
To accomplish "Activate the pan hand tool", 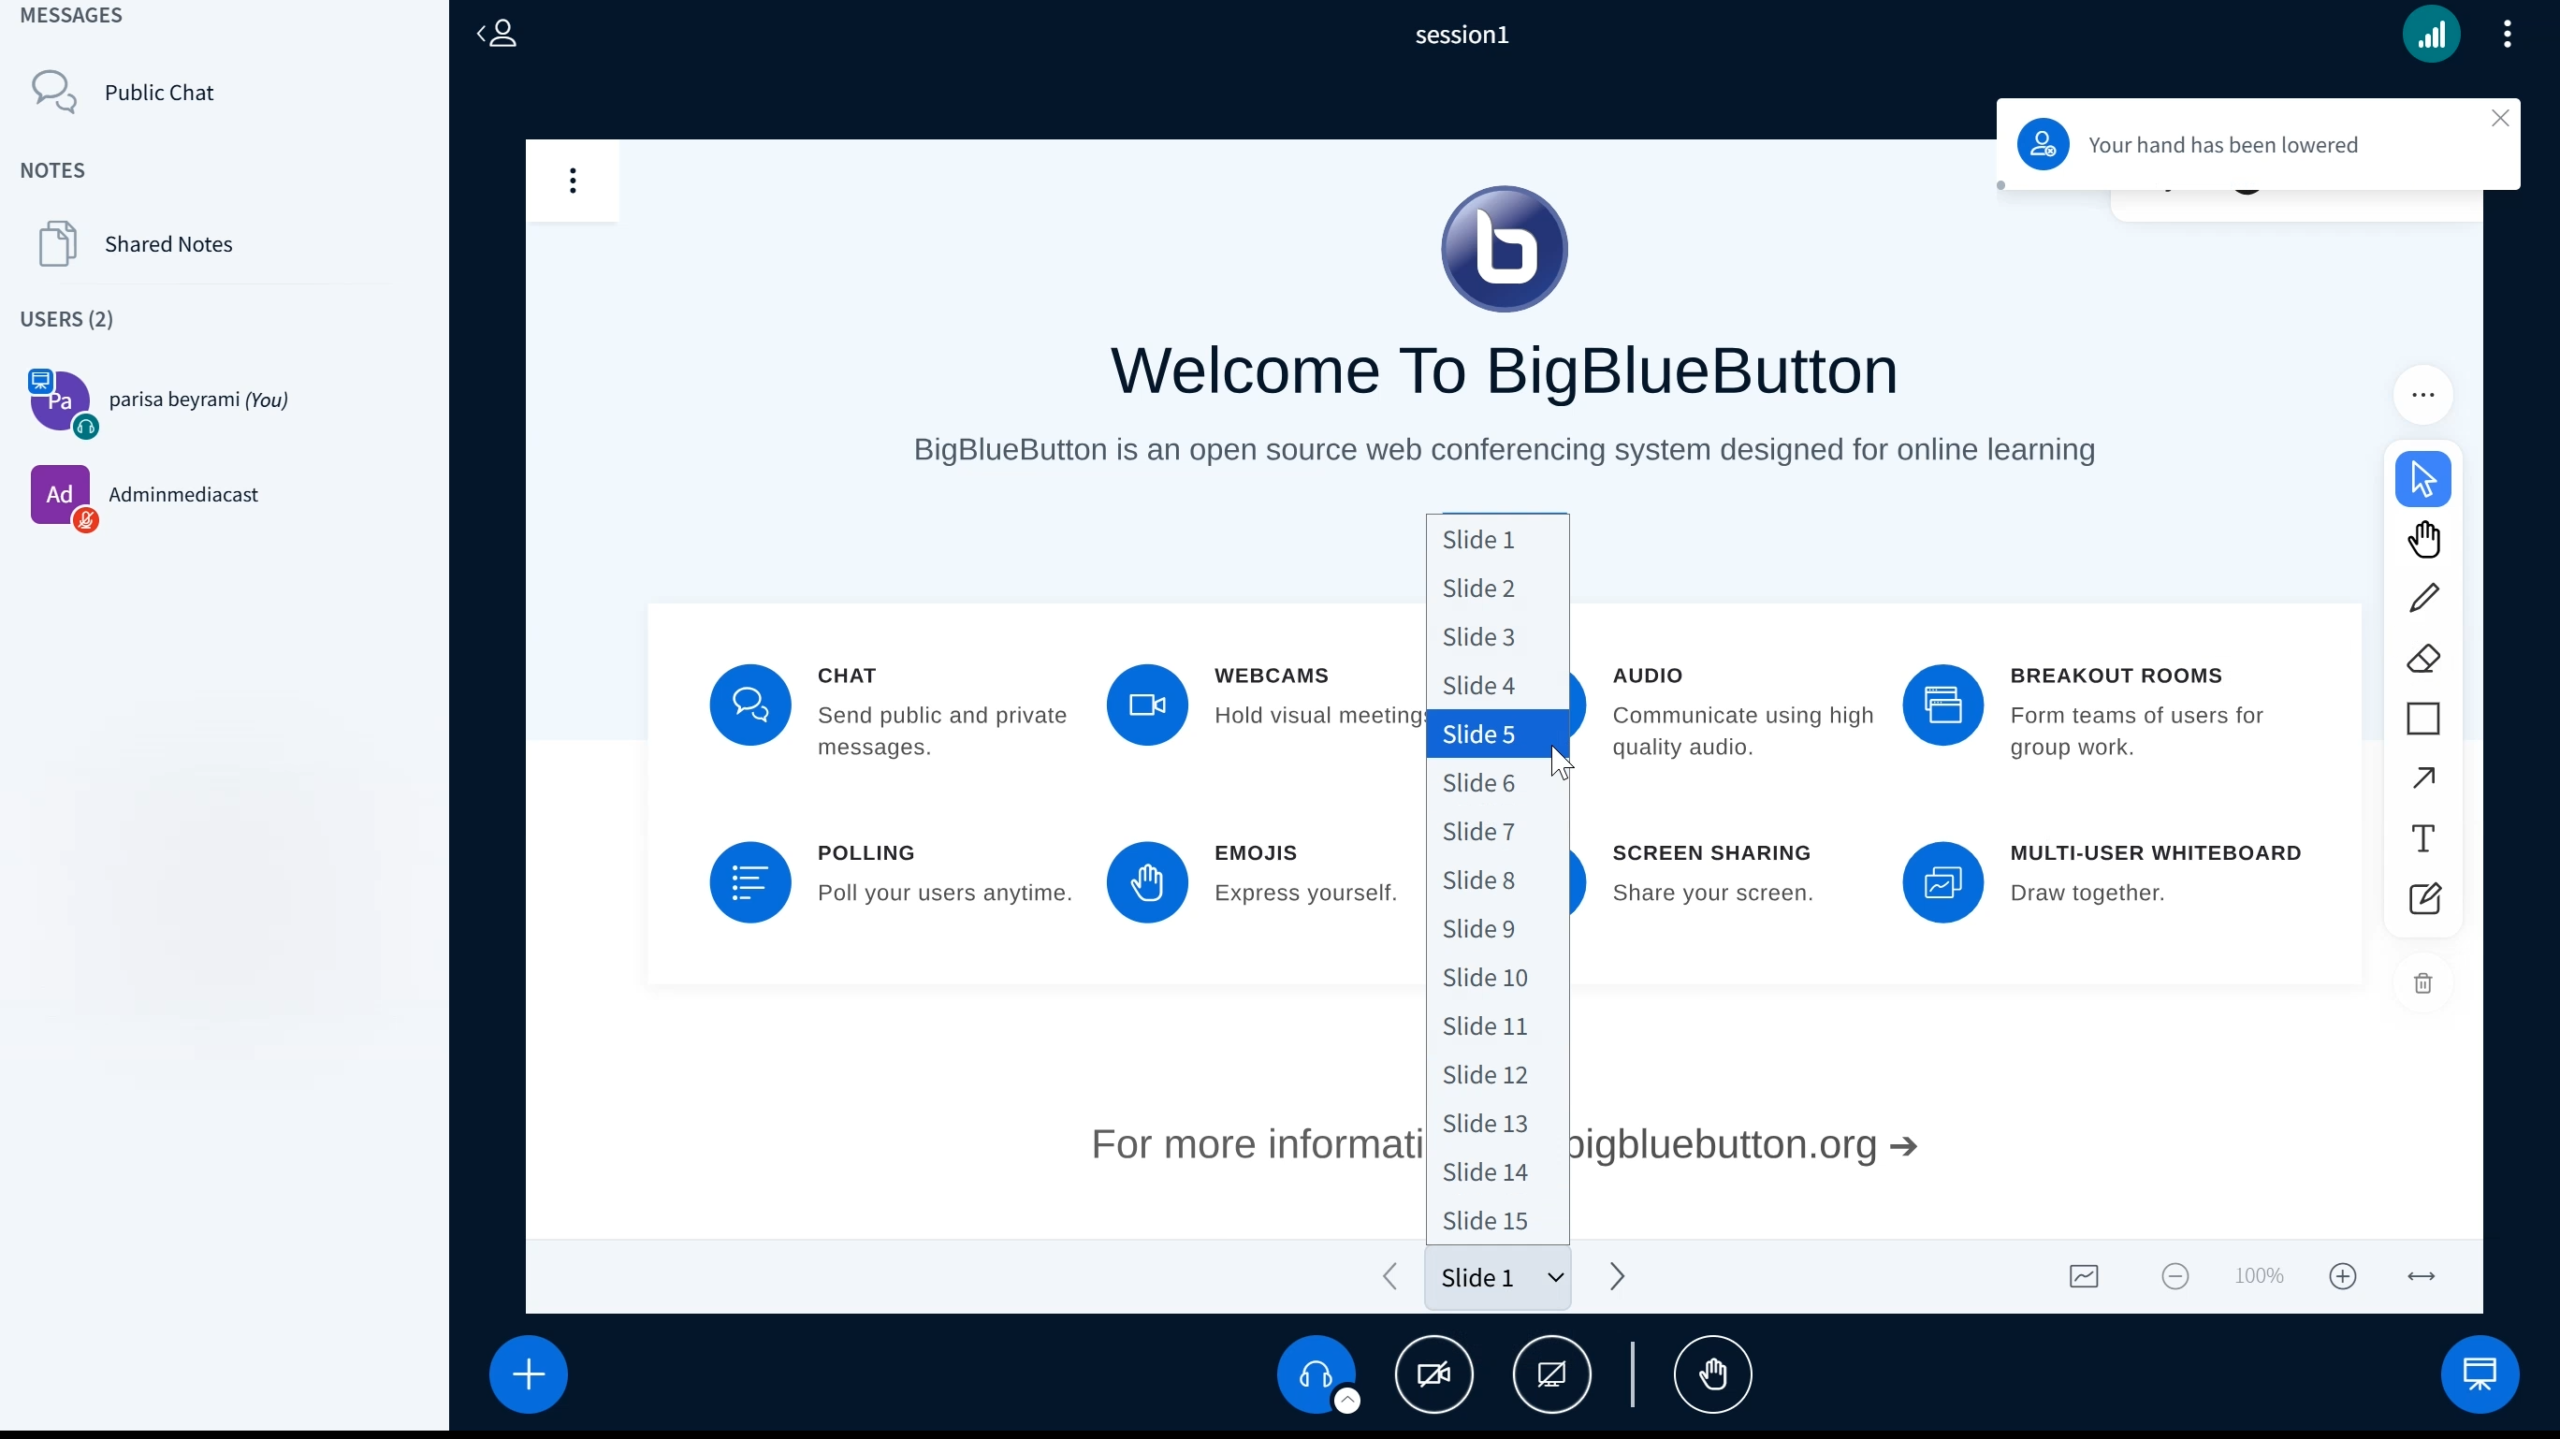I will click(2423, 539).
